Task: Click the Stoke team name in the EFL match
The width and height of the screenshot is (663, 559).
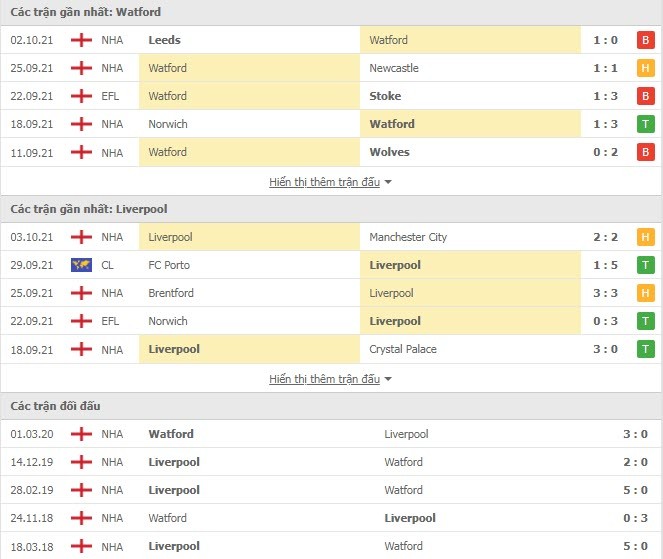Action: tap(385, 96)
